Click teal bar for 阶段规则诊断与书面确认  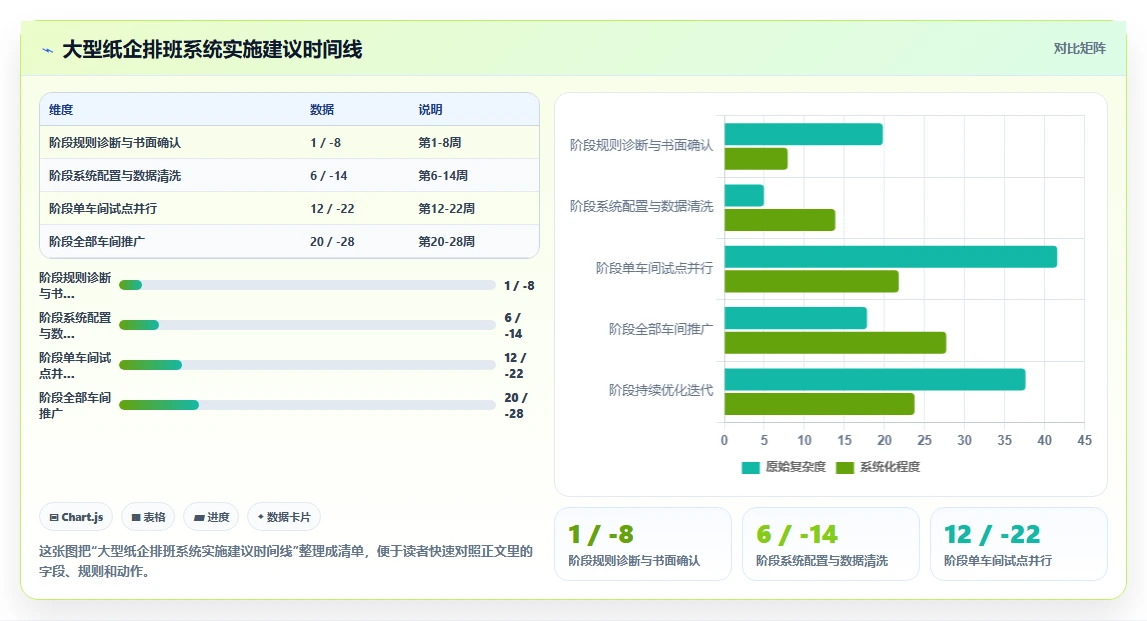coord(803,135)
